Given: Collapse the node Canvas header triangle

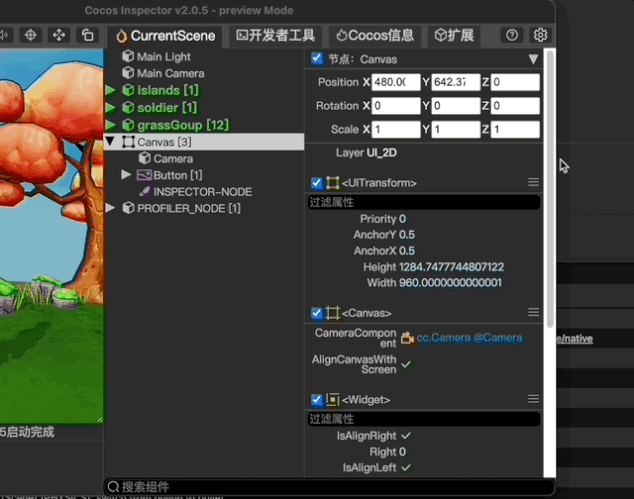Looking at the screenshot, I should pyautogui.click(x=533, y=59).
